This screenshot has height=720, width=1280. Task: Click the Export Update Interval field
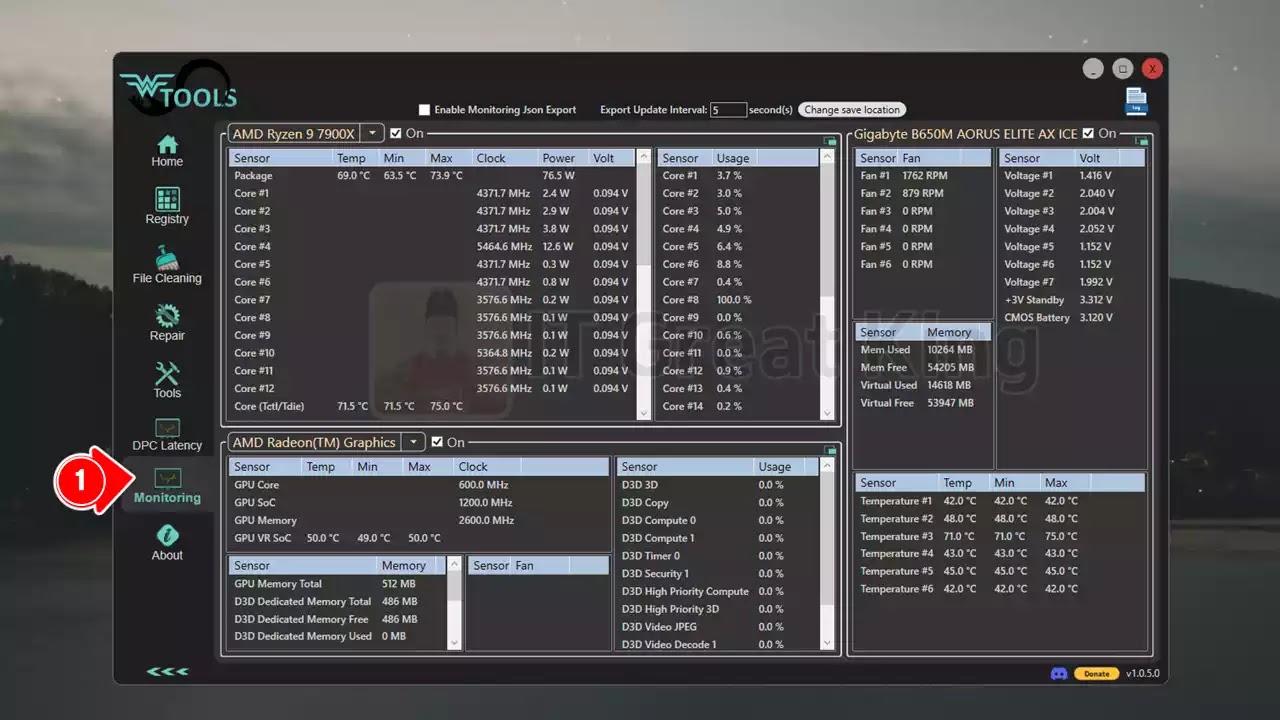click(x=728, y=110)
